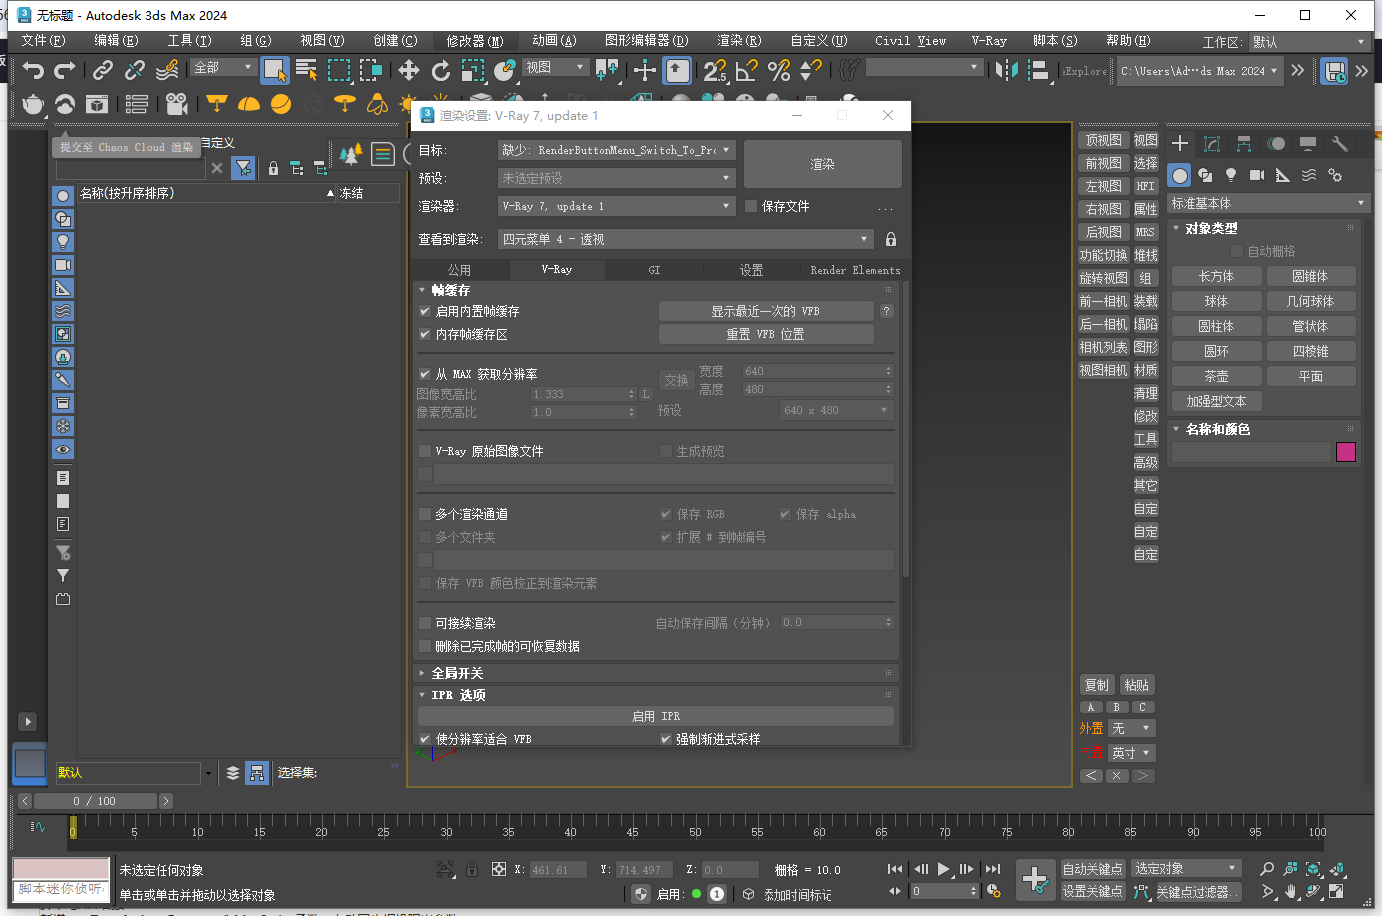This screenshot has height=916, width=1382.
Task: Jump to the animation end frame
Action: point(992,869)
